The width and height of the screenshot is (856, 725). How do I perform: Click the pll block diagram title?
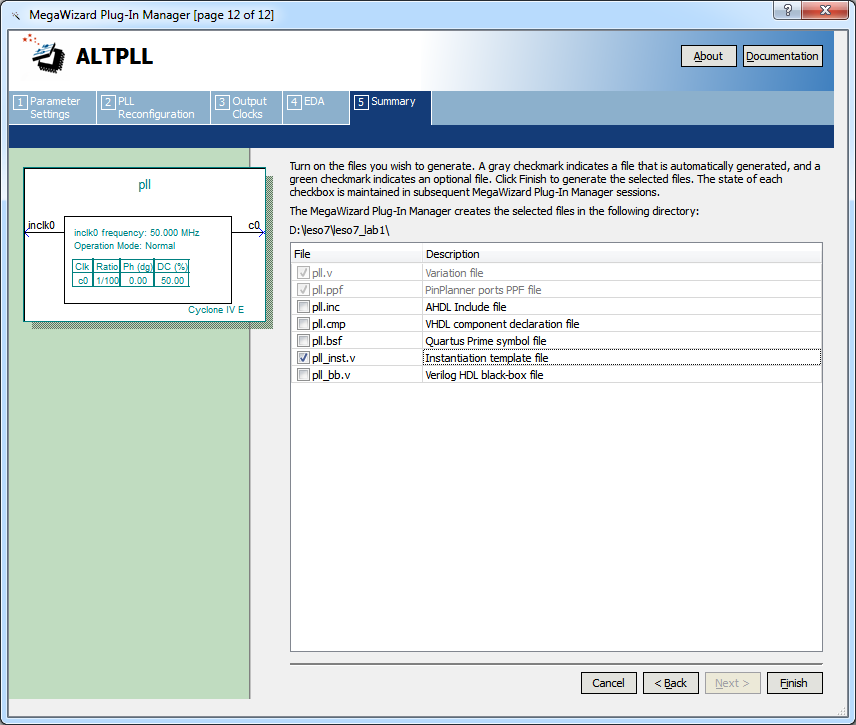(144, 185)
